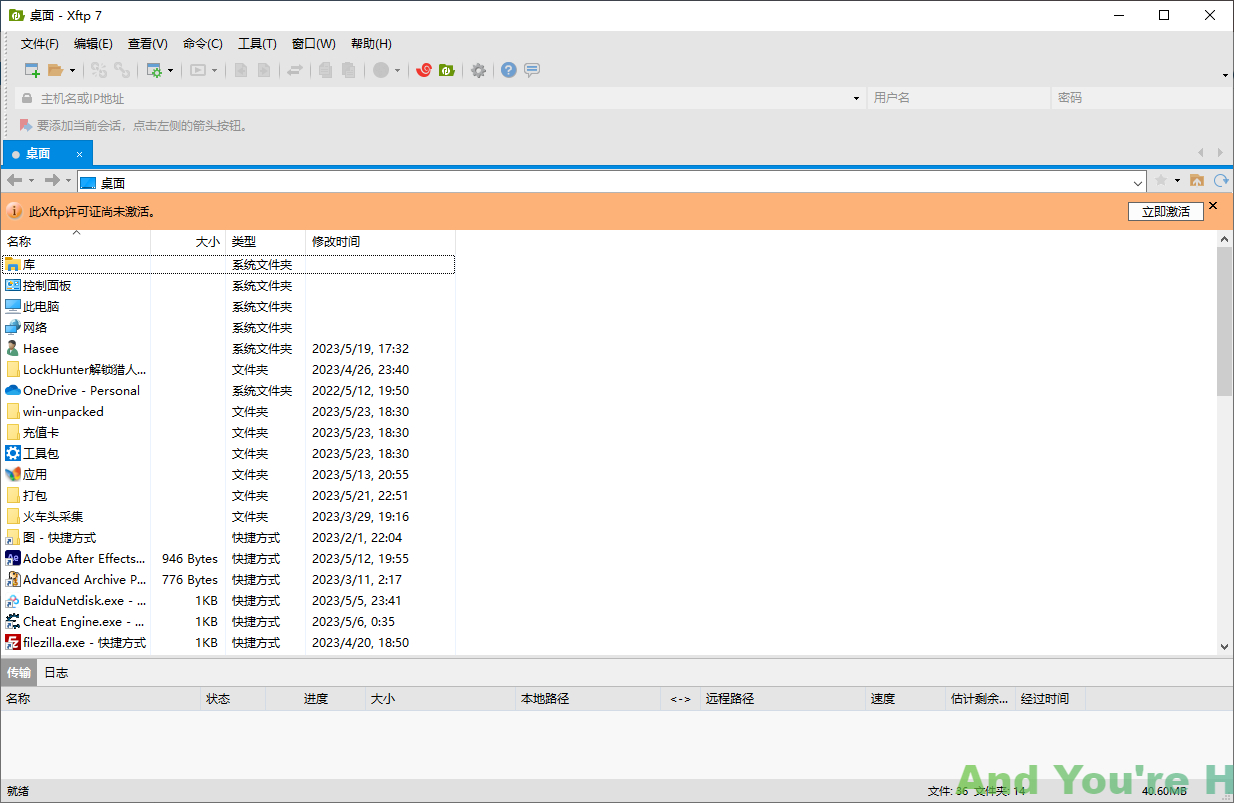The height and width of the screenshot is (803, 1234).
Task: Click the Back navigation arrow
Action: [14, 180]
